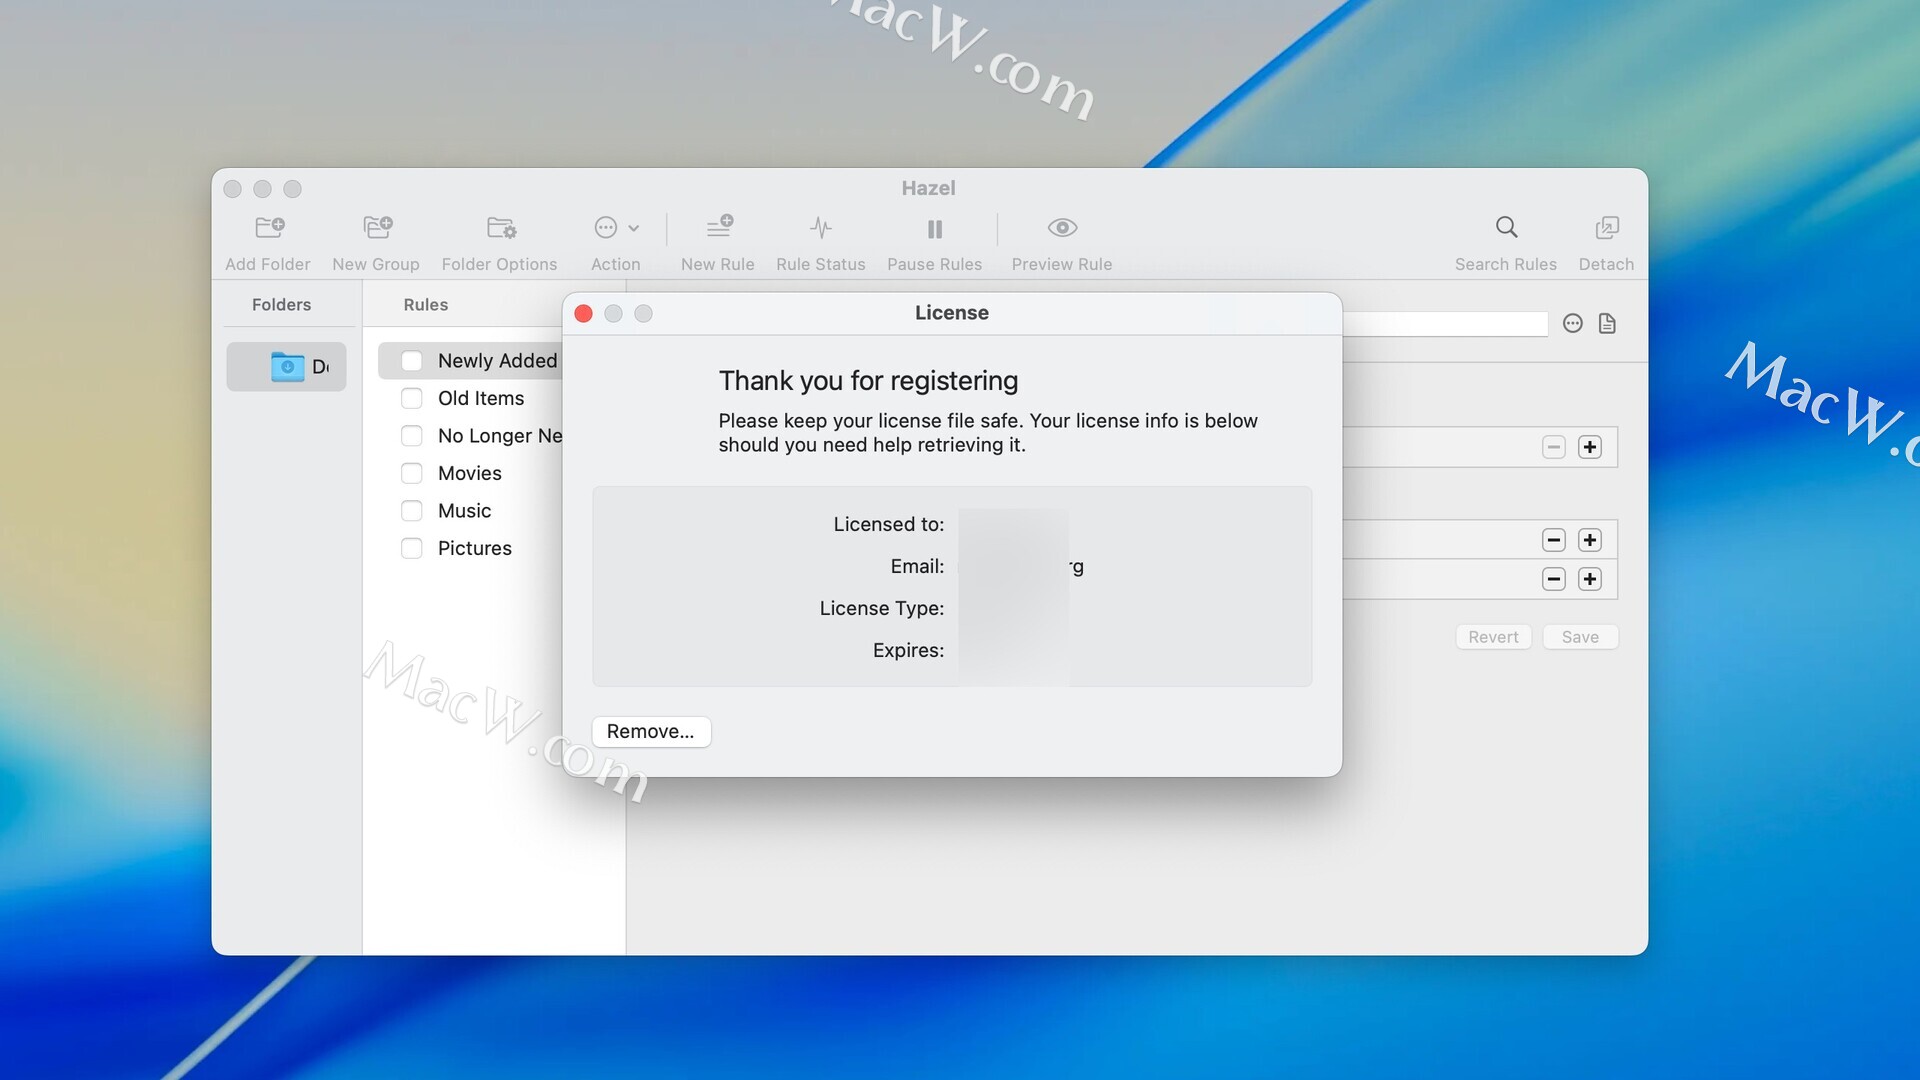Select the Music rule in the list
The width and height of the screenshot is (1920, 1080).
[465, 511]
